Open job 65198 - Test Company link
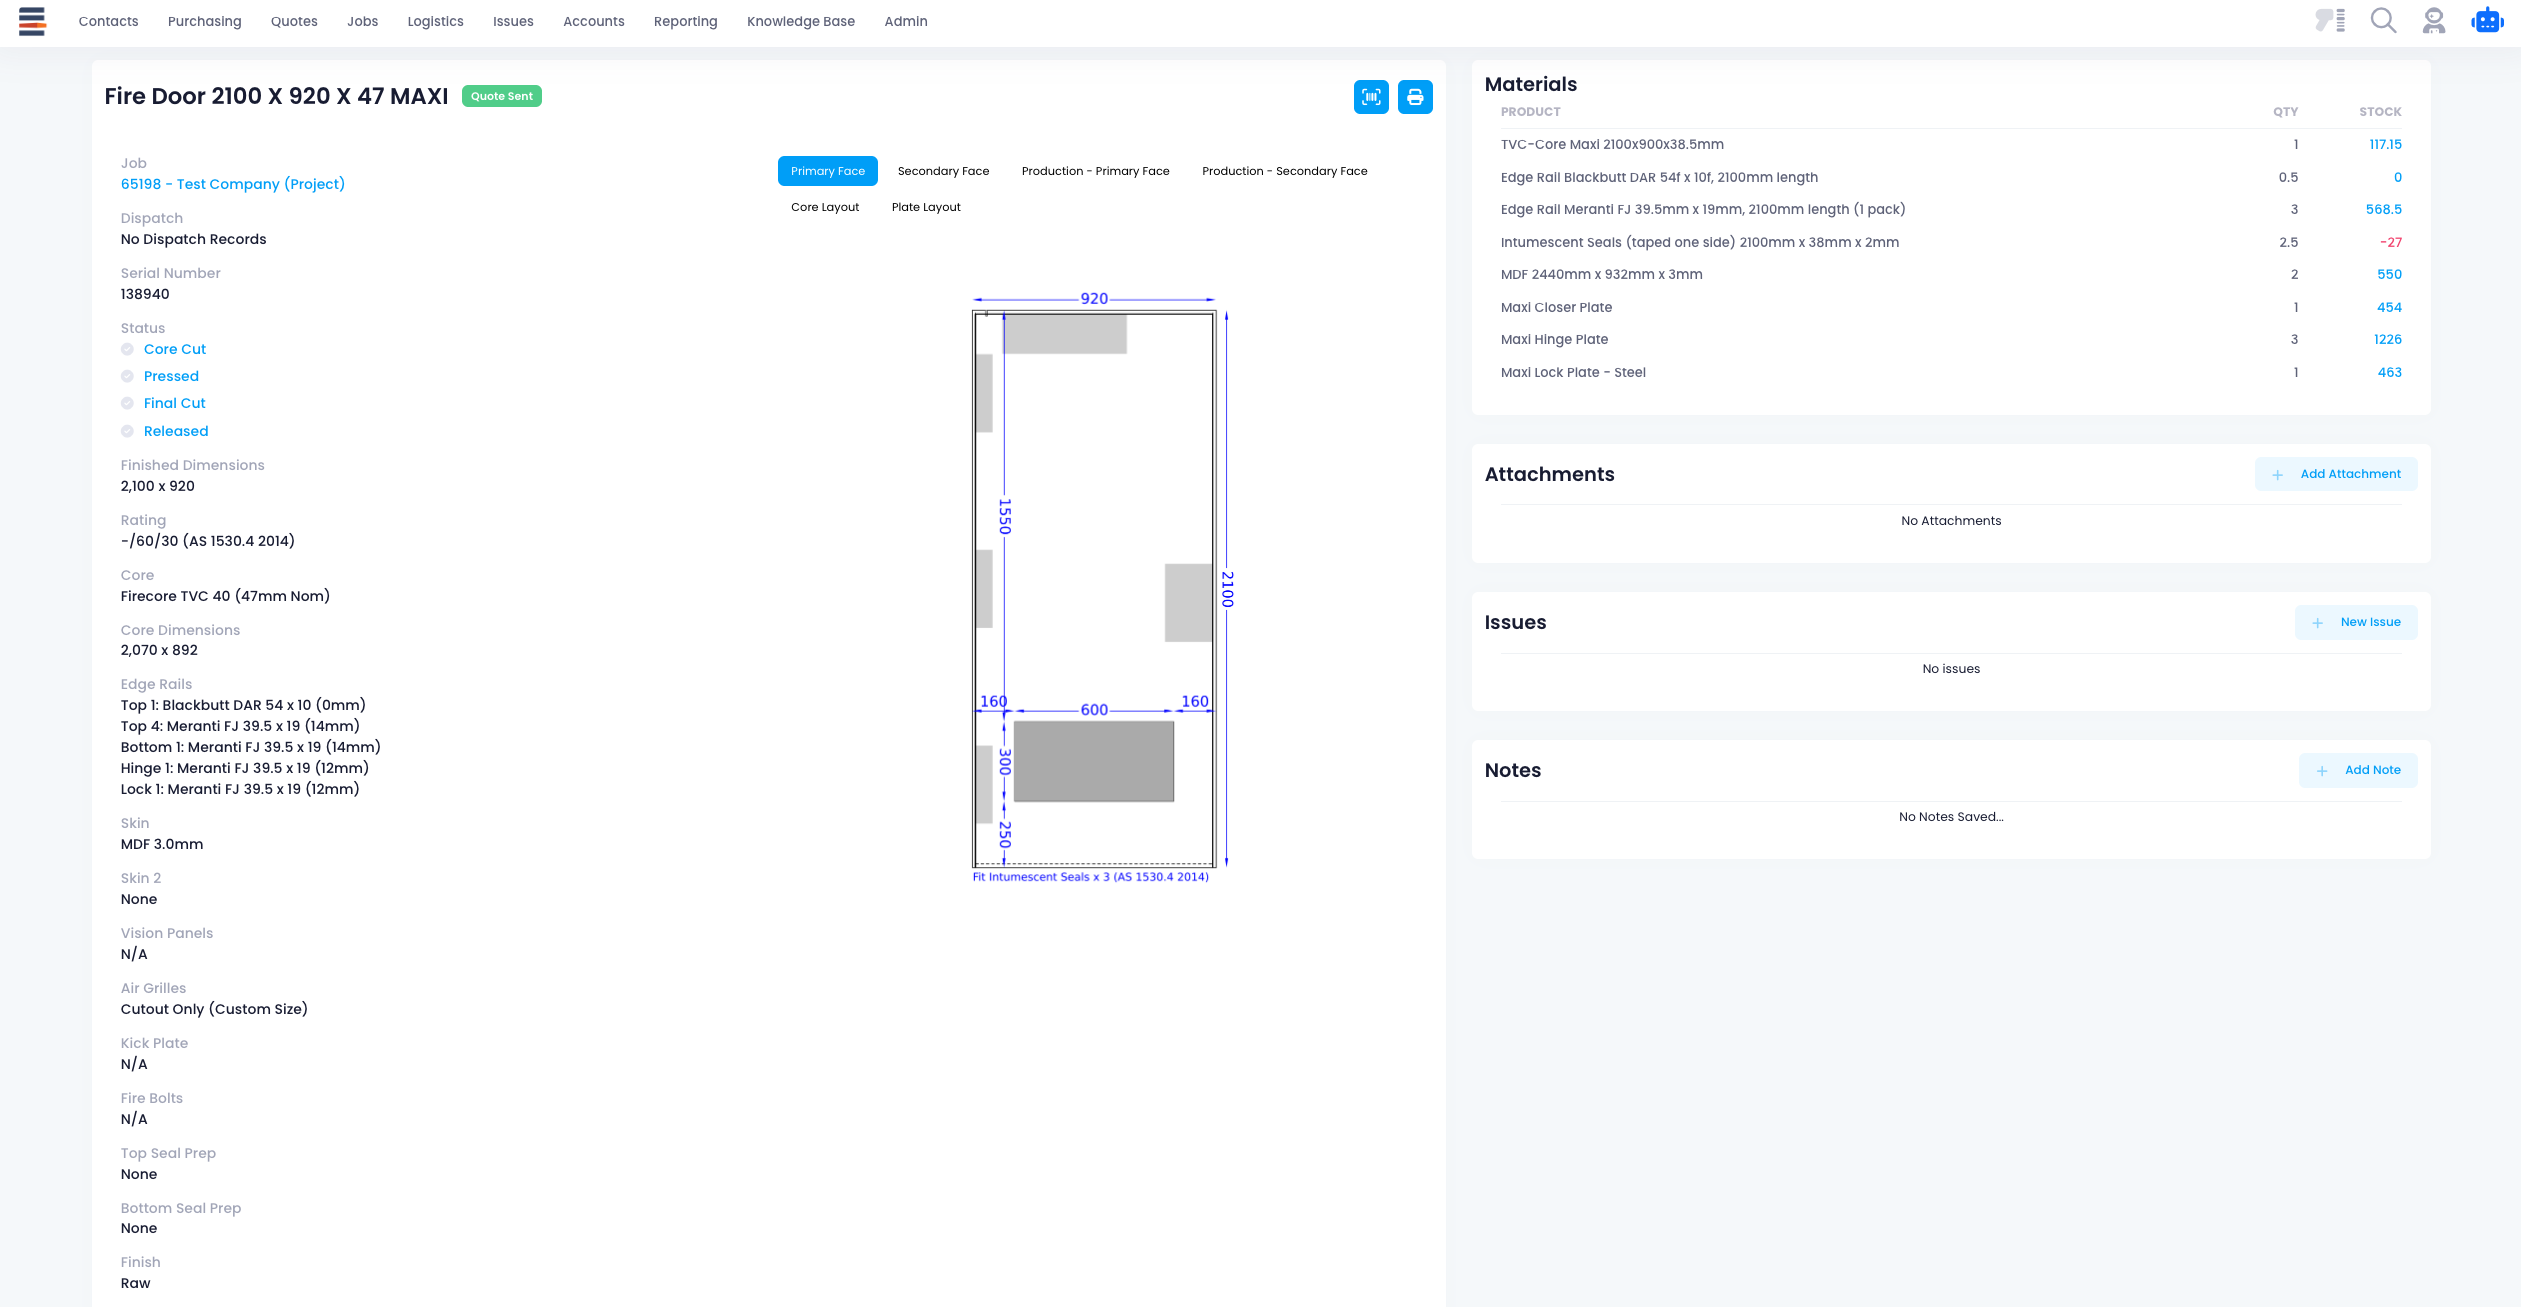 point(232,184)
